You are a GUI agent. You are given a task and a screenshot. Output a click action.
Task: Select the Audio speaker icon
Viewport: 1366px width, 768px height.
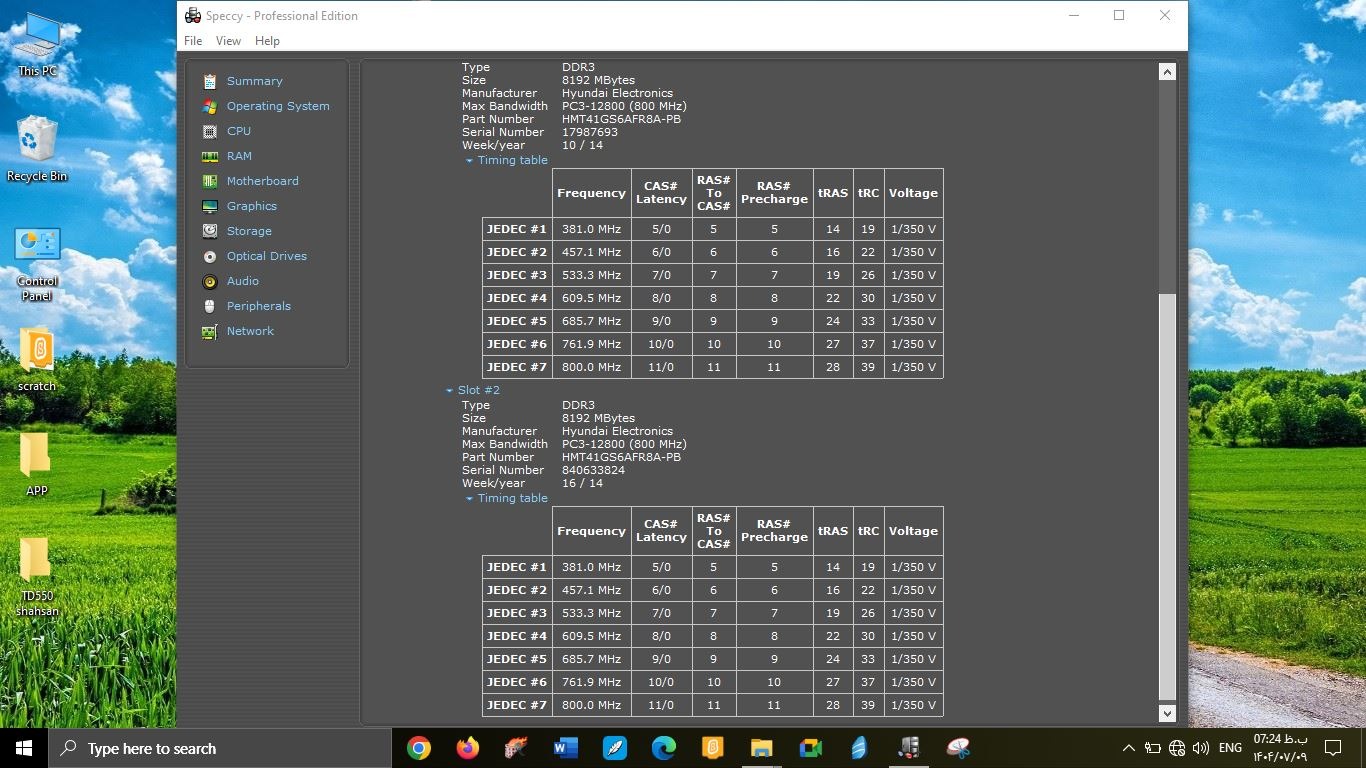tap(210, 281)
